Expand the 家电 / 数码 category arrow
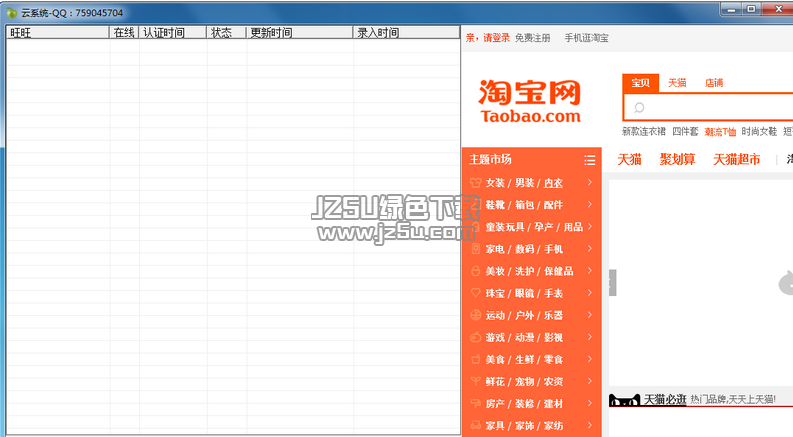 (x=590, y=248)
